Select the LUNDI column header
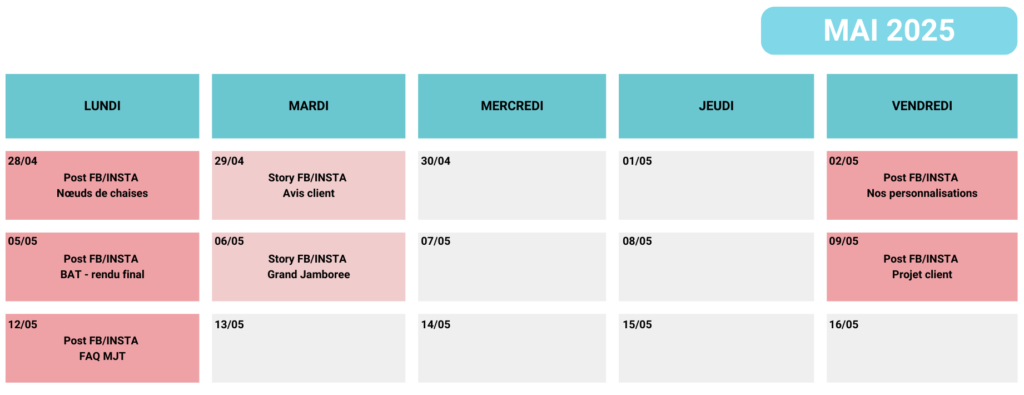This screenshot has width=1024, height=395. 103,106
